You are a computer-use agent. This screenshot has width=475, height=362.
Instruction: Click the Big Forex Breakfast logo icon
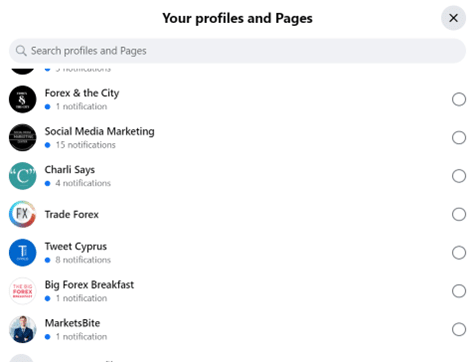tap(23, 291)
